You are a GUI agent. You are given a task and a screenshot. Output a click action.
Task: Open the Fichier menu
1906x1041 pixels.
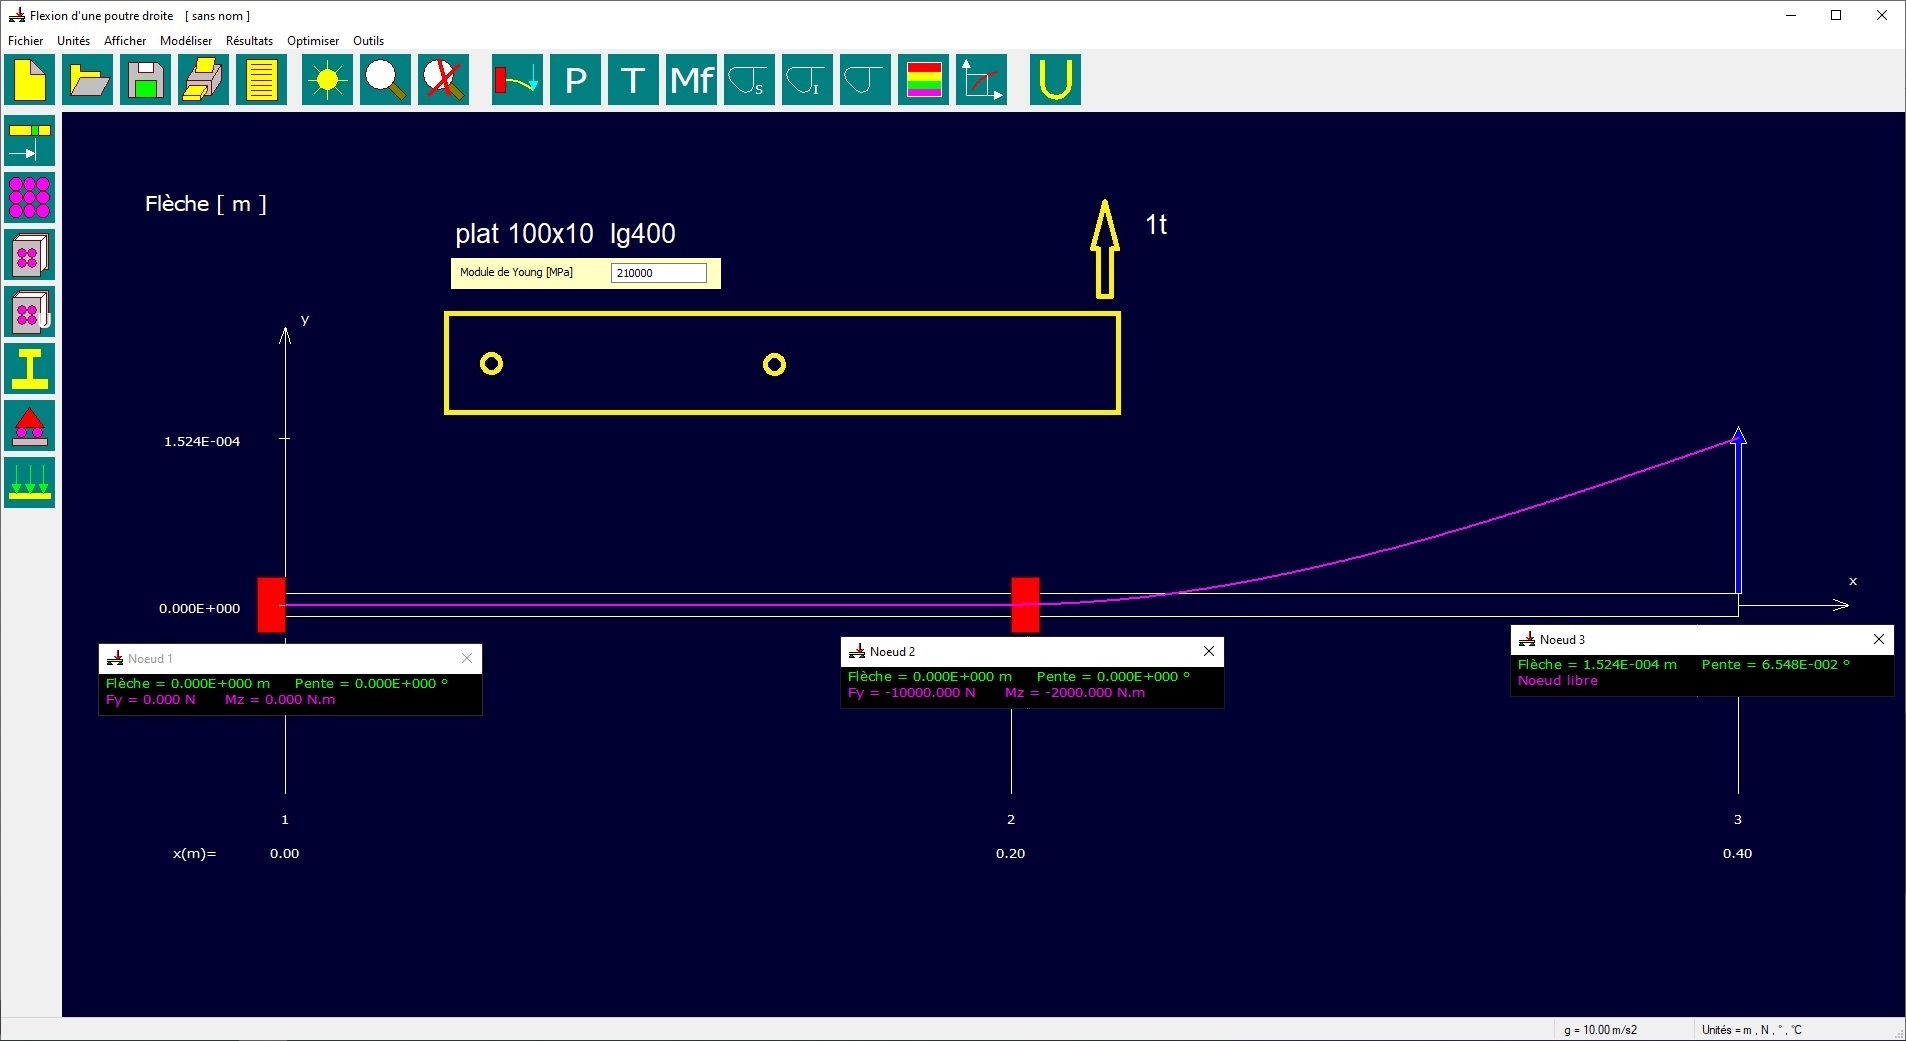point(26,41)
